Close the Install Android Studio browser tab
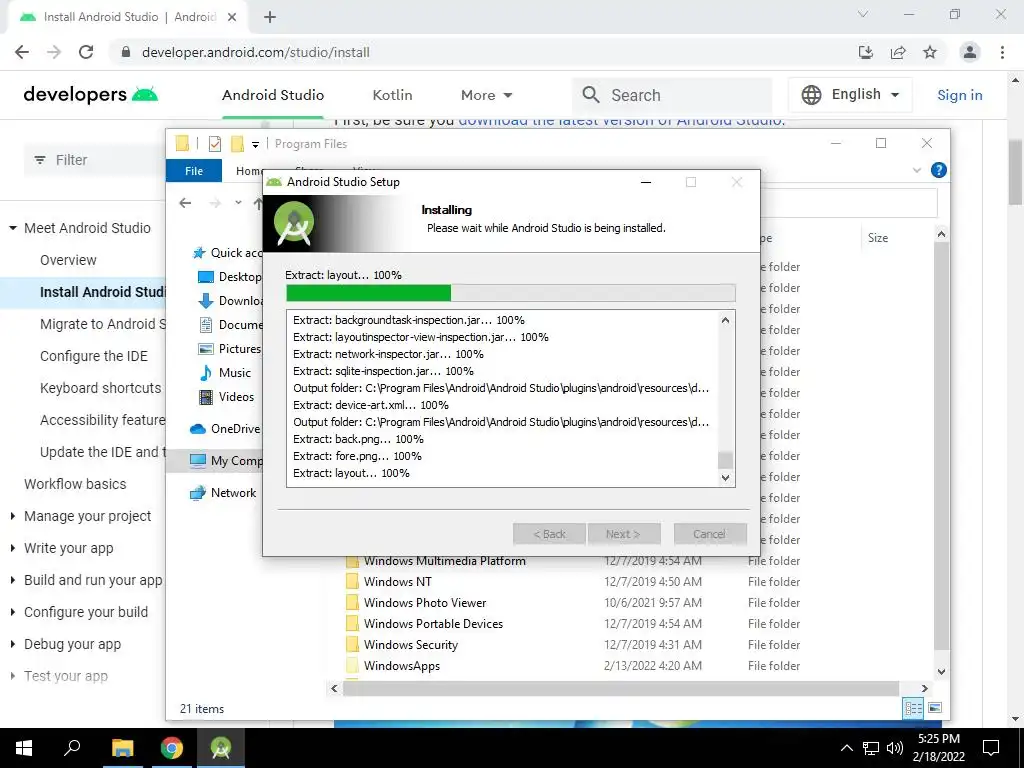The image size is (1024, 768). click(232, 17)
